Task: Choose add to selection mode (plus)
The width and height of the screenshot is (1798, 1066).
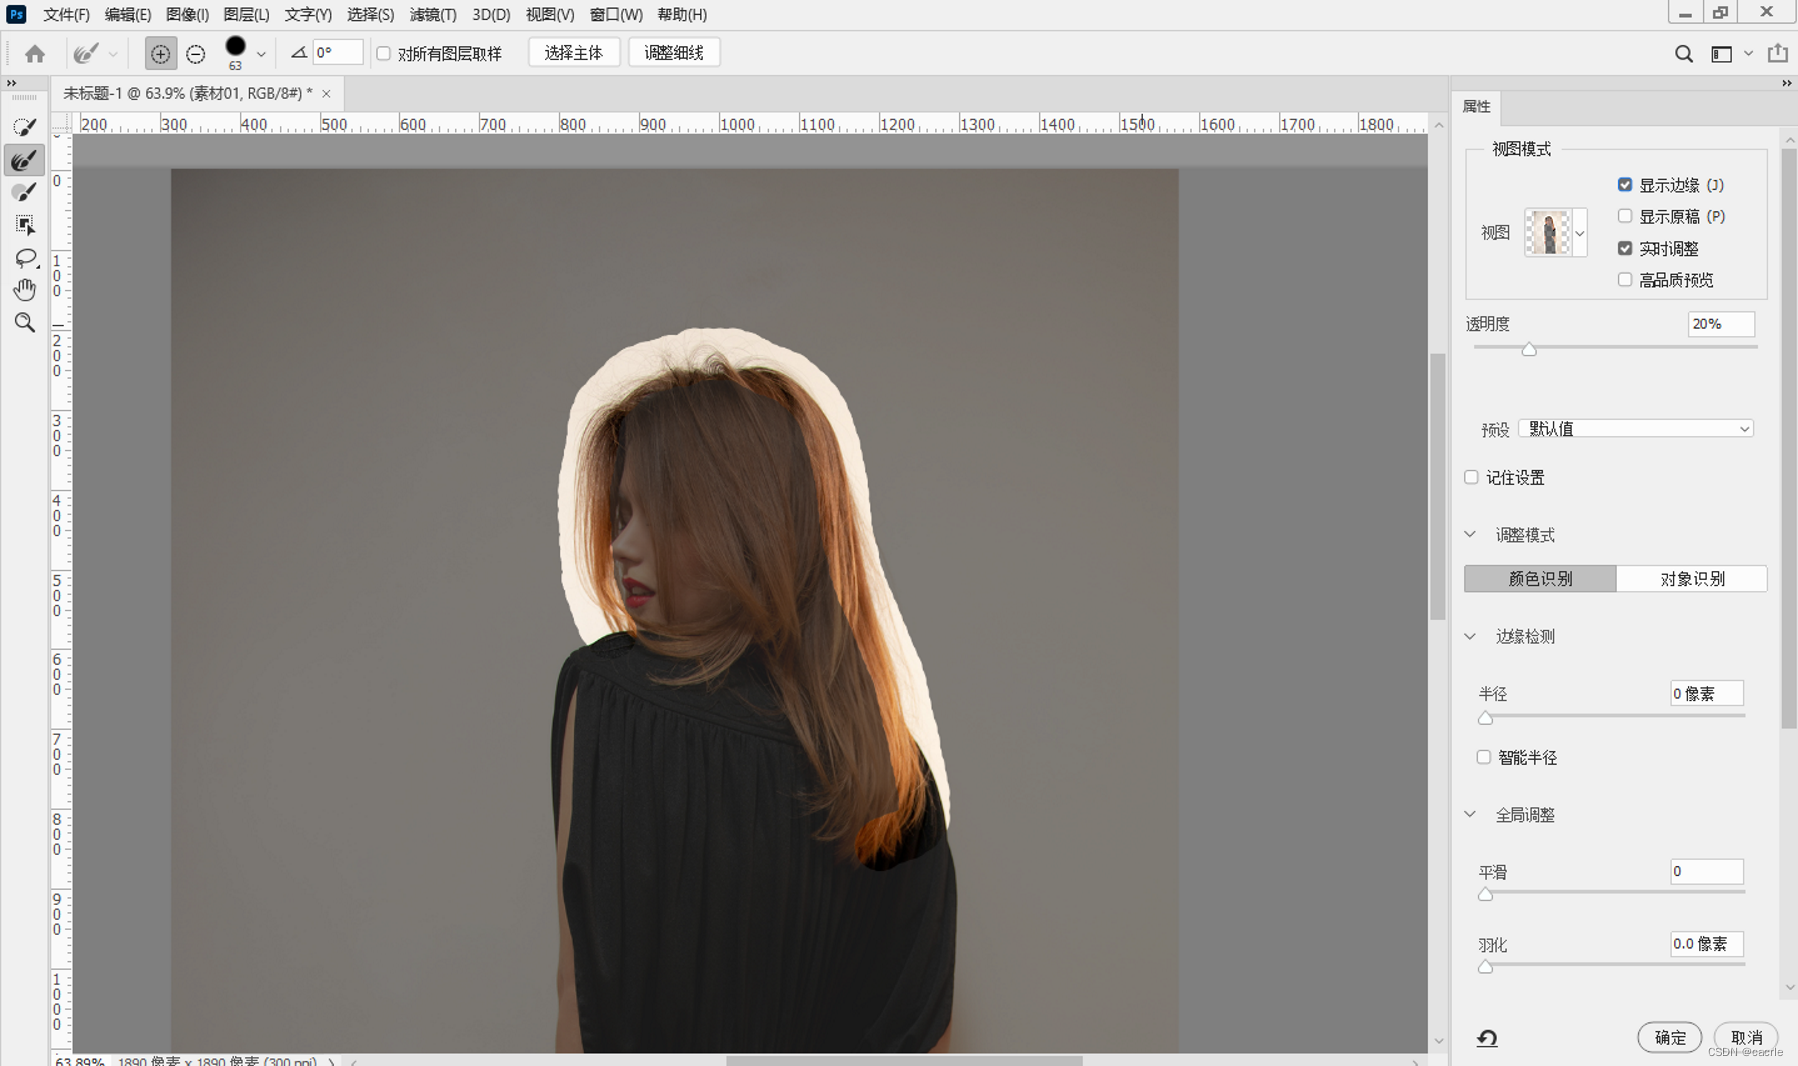Action: [160, 54]
